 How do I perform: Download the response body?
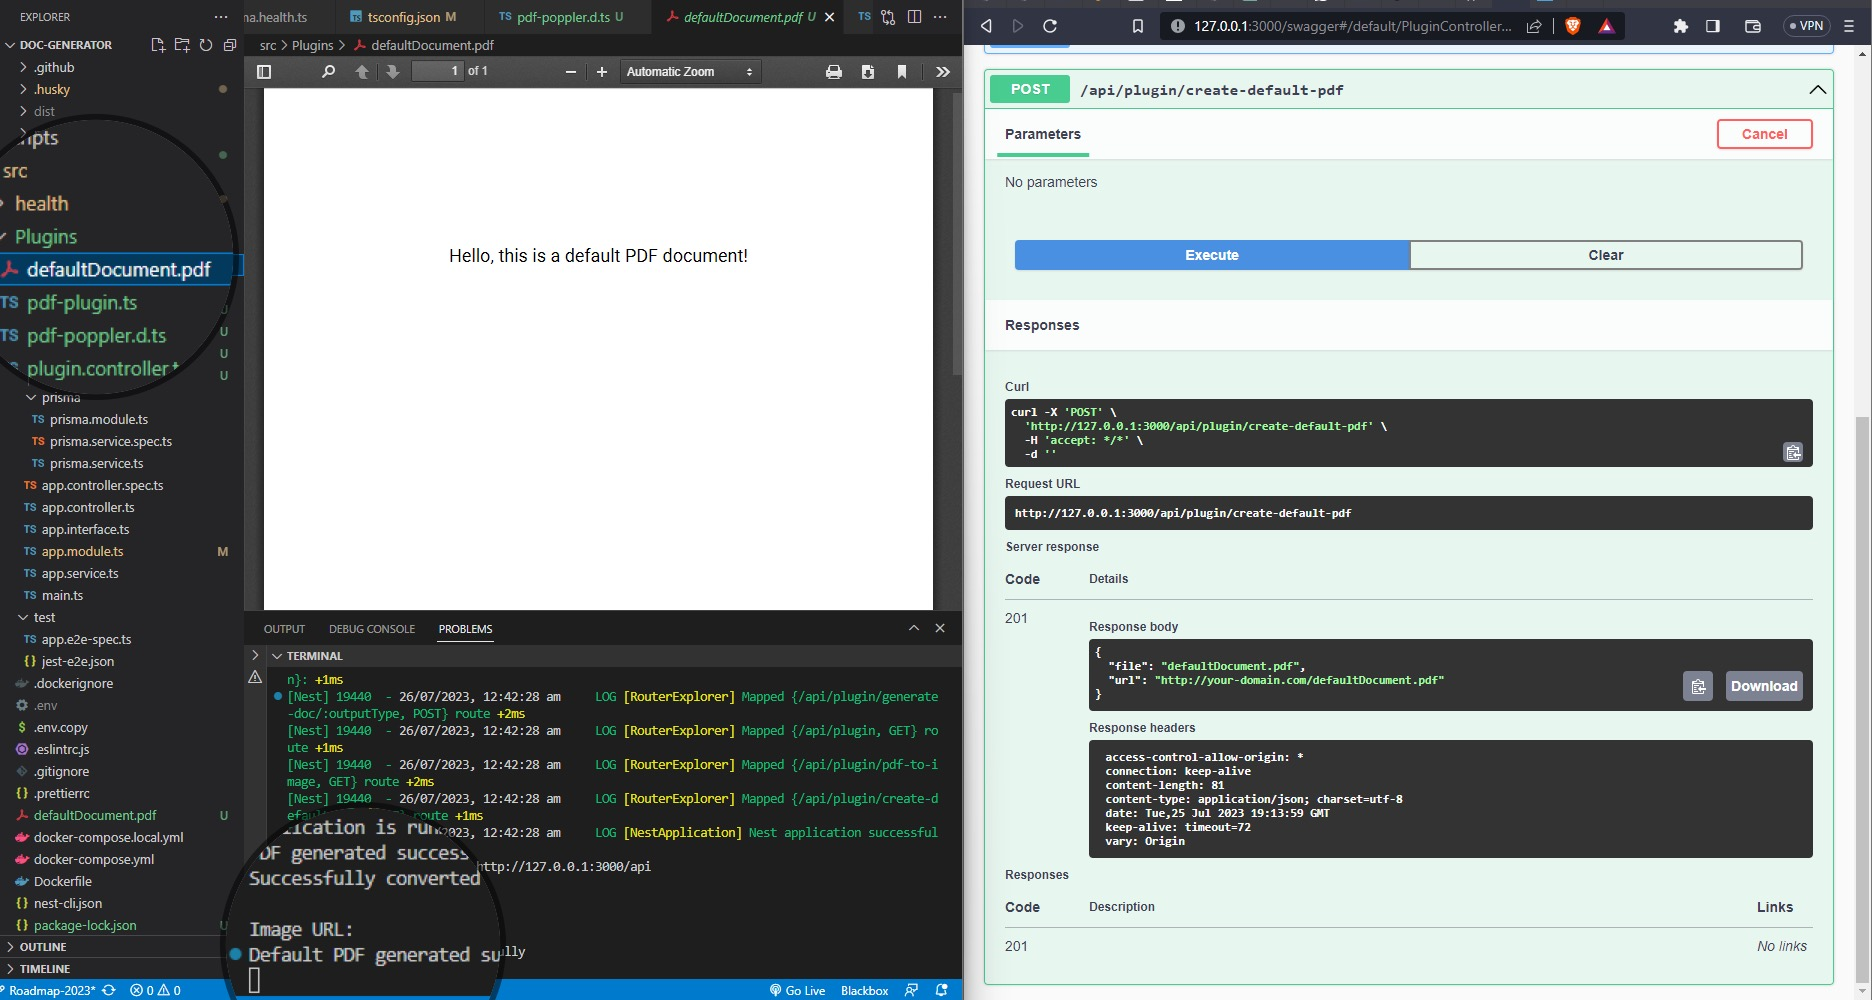tap(1764, 686)
